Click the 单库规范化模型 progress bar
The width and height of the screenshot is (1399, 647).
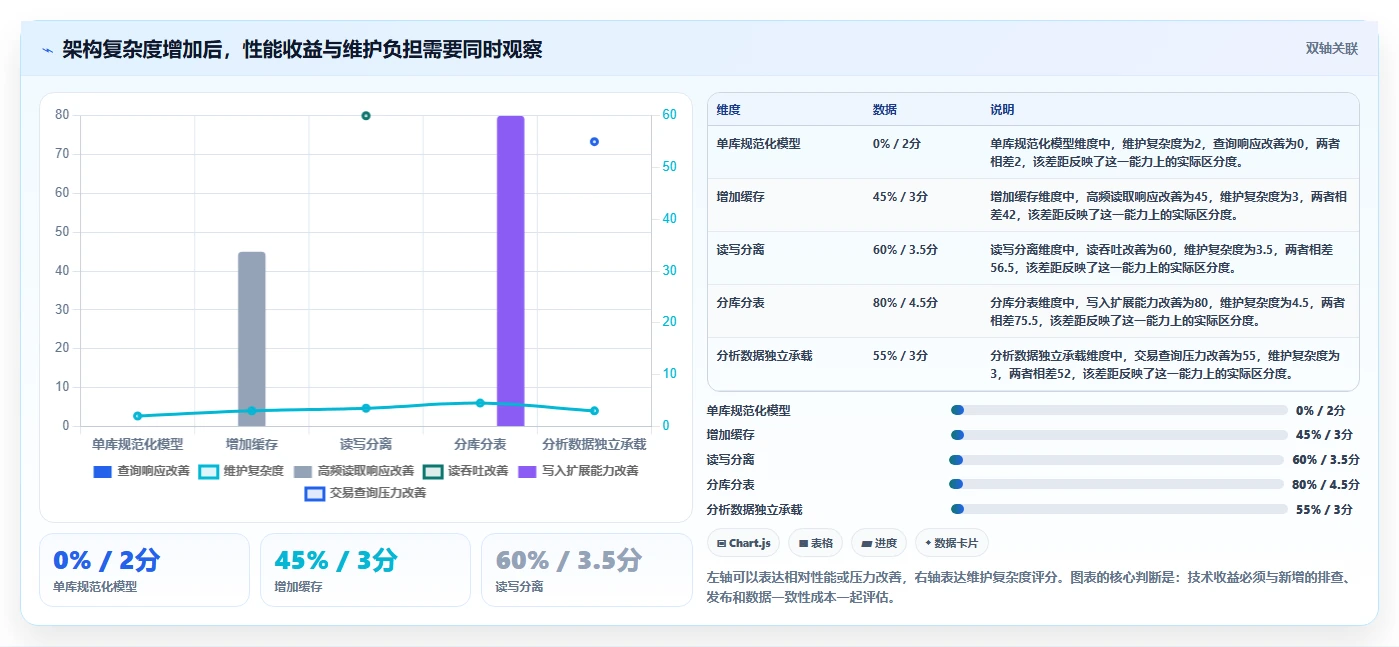pos(1119,410)
